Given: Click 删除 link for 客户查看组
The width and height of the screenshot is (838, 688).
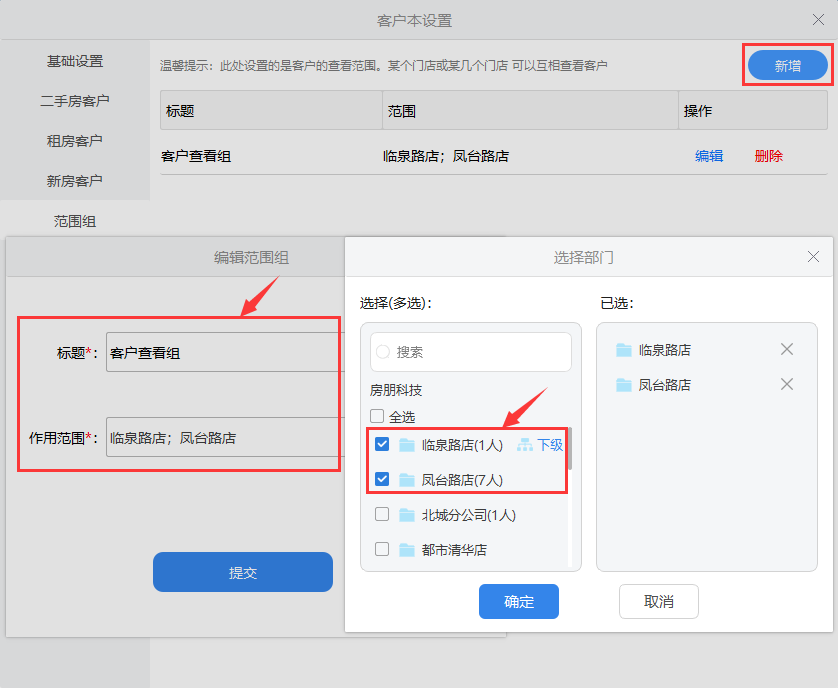Looking at the screenshot, I should (x=769, y=156).
